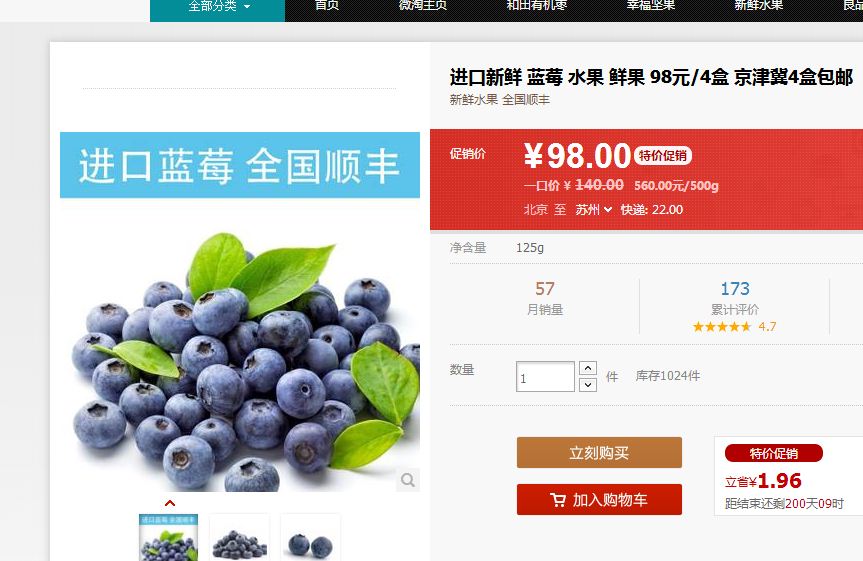
Task: Open the 首页 navigation tab
Action: pyautogui.click(x=326, y=6)
